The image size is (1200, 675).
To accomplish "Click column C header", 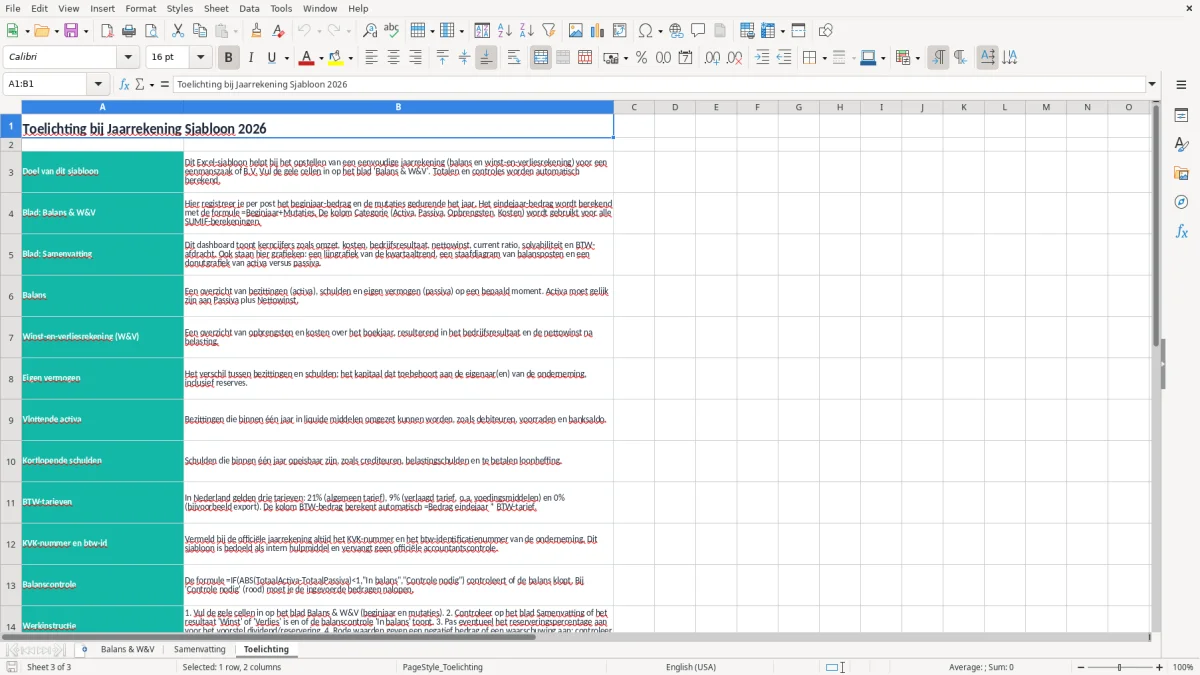I will coord(634,107).
